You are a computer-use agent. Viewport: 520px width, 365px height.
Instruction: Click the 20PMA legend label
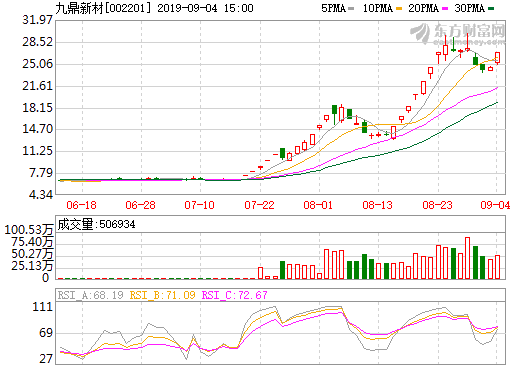click(423, 8)
